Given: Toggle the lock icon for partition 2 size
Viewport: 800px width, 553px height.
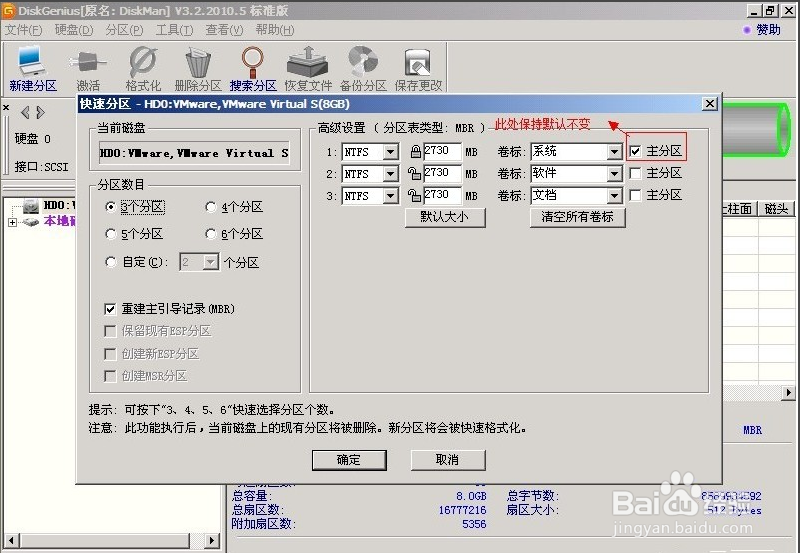Looking at the screenshot, I should click(414, 173).
